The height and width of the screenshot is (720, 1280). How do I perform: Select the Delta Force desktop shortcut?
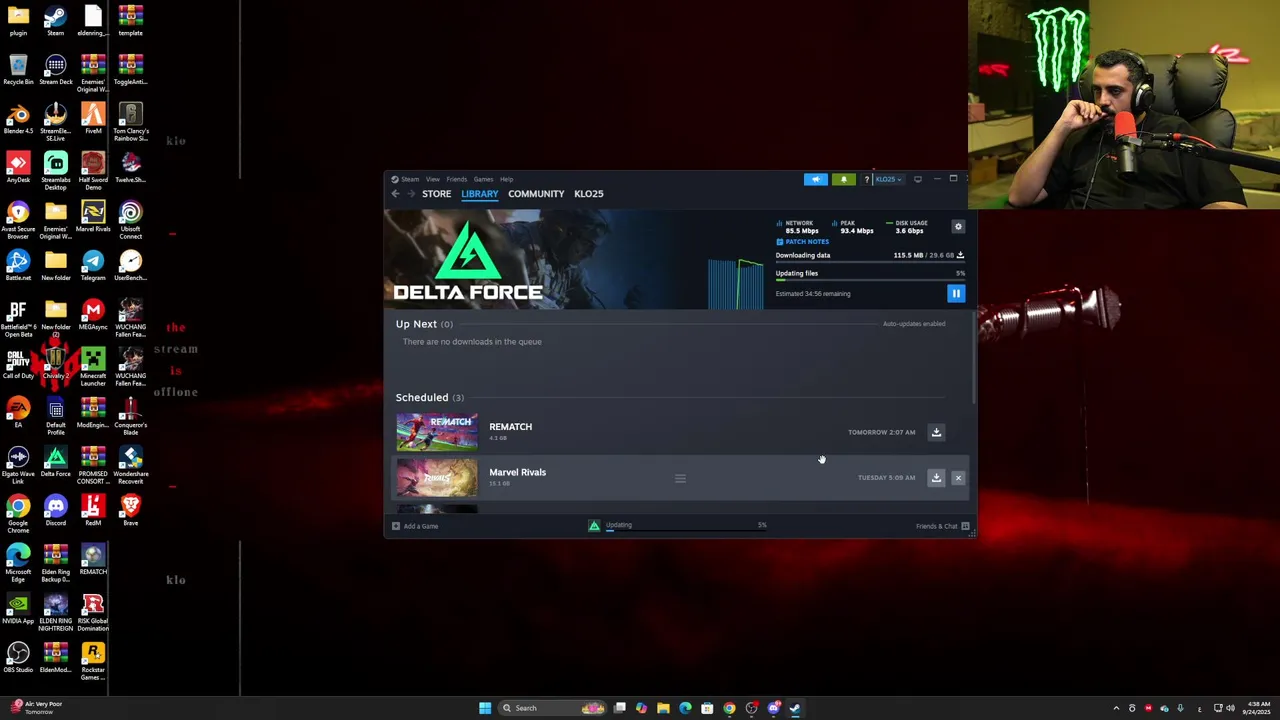[55, 463]
